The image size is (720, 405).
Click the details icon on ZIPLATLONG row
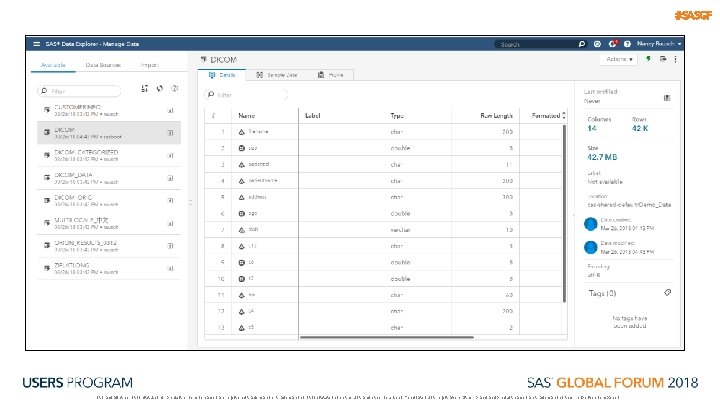tap(170, 269)
